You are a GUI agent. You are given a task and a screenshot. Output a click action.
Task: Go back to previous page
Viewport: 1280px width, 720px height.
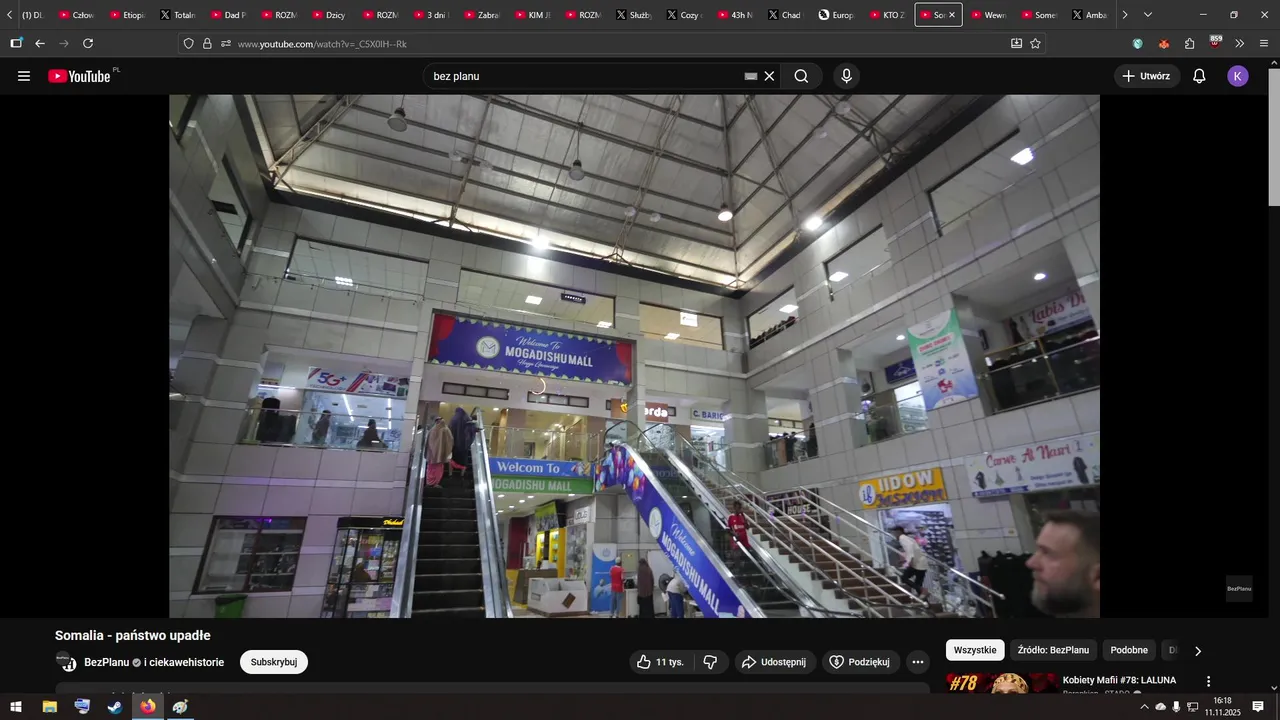(40, 44)
